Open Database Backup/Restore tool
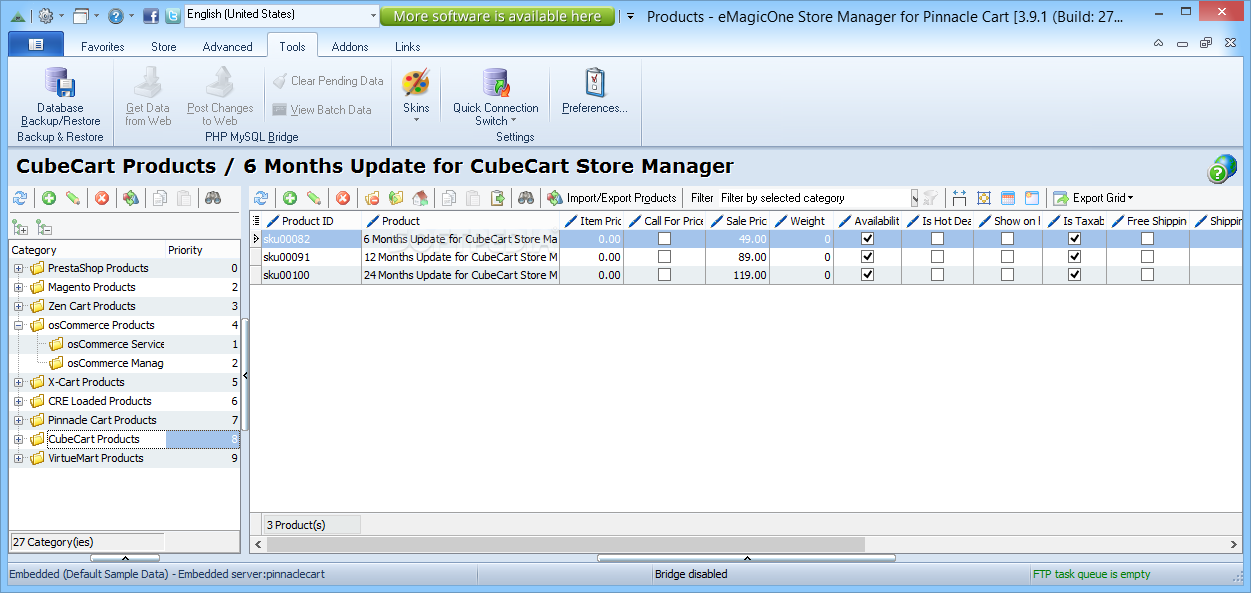Viewport: 1251px width, 593px height. pyautogui.click(x=60, y=98)
